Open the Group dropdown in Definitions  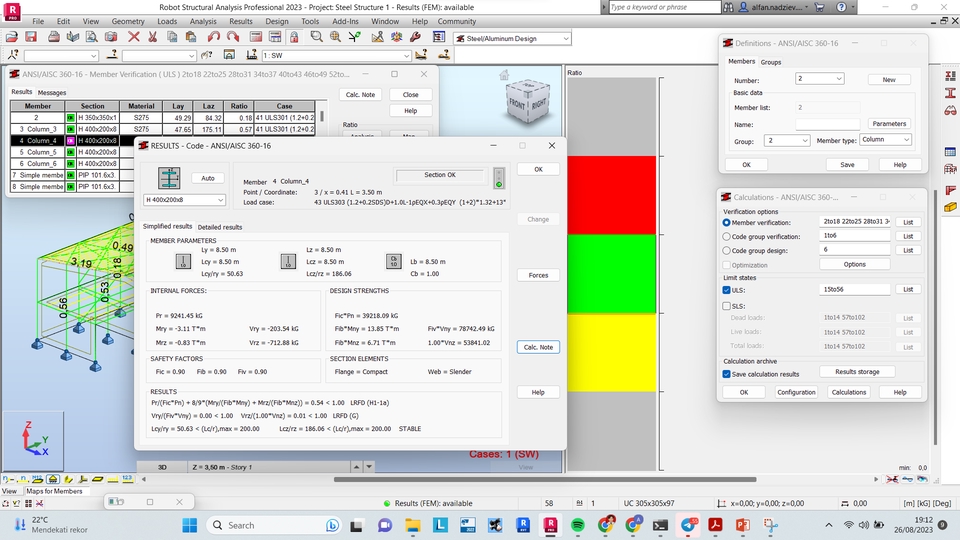pyautogui.click(x=804, y=141)
